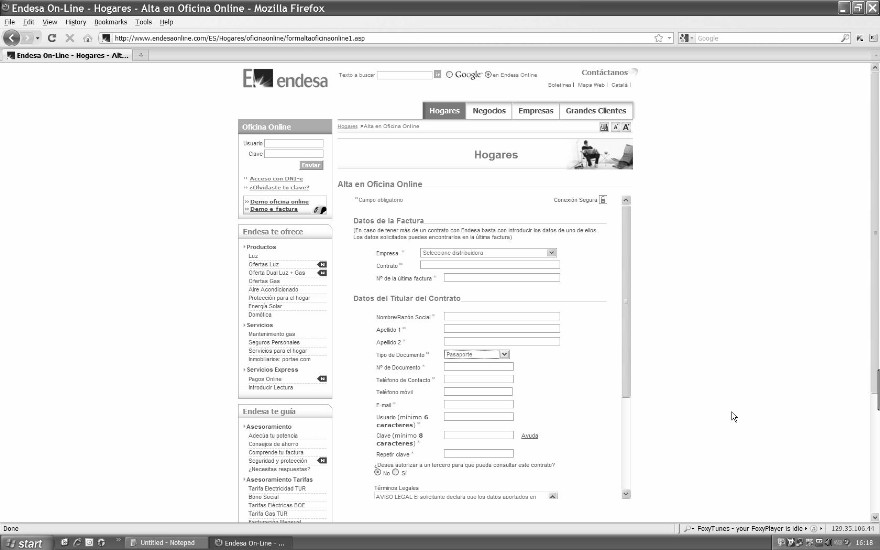Open the Contáctanos link

604,72
